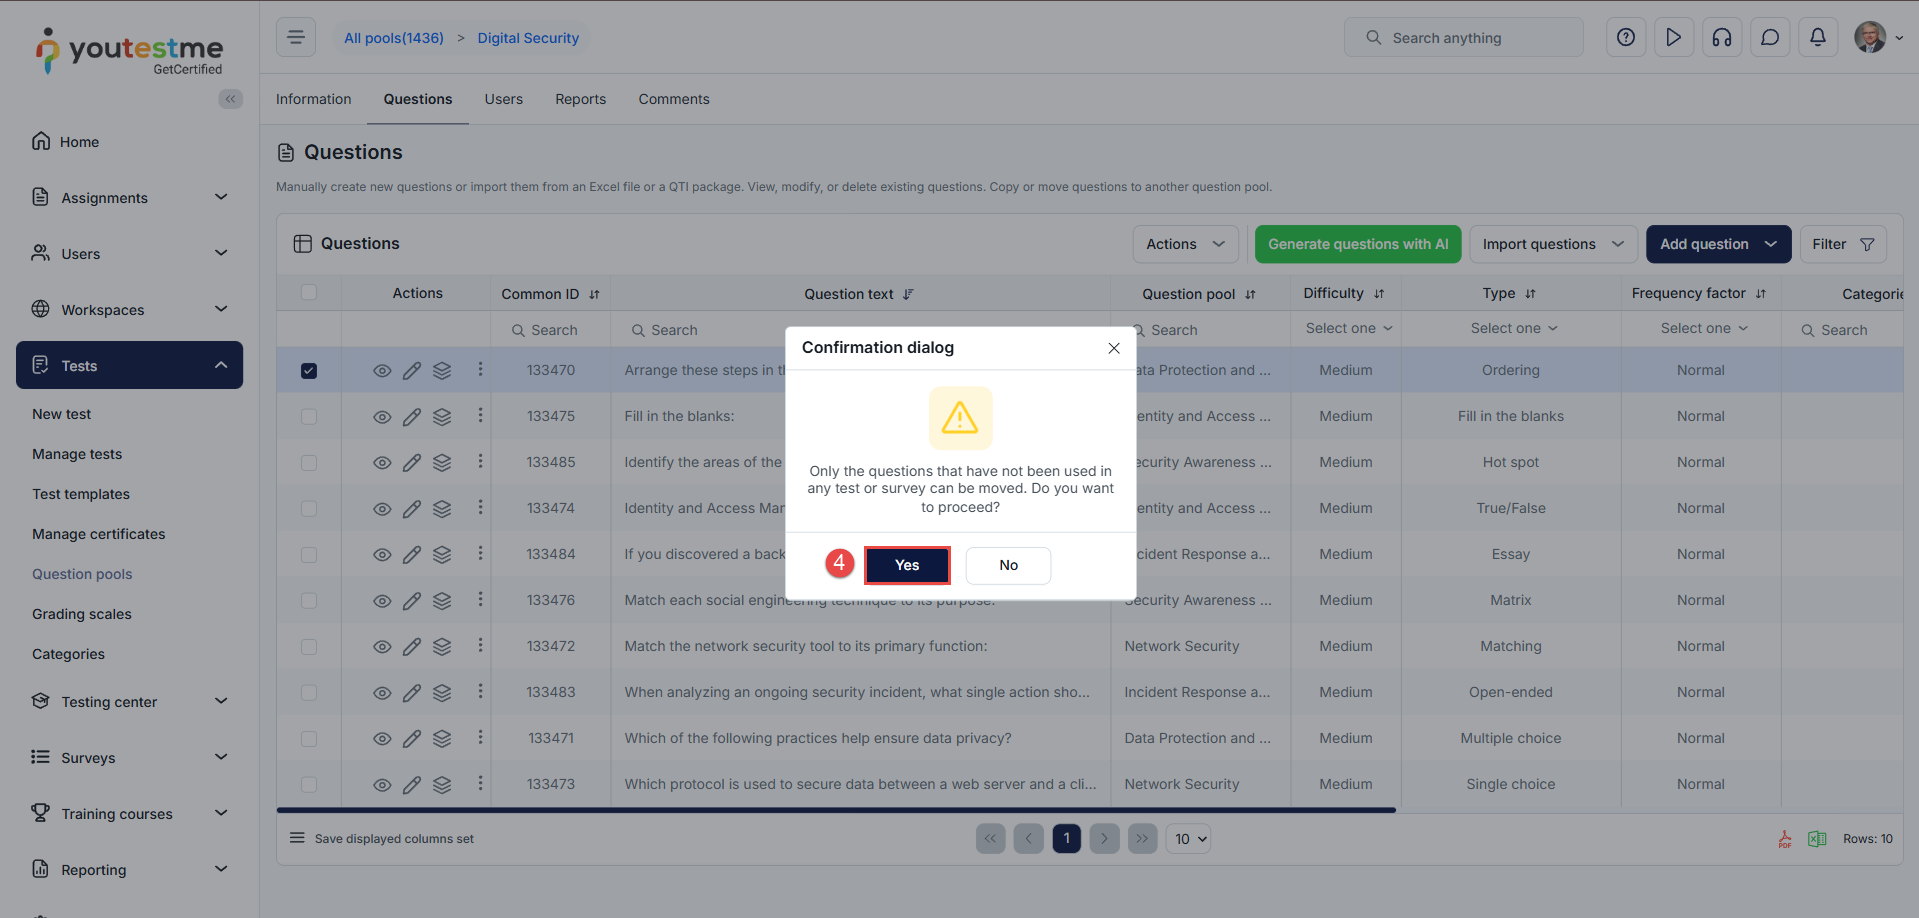Sort by Common ID column icon

[x=594, y=294]
